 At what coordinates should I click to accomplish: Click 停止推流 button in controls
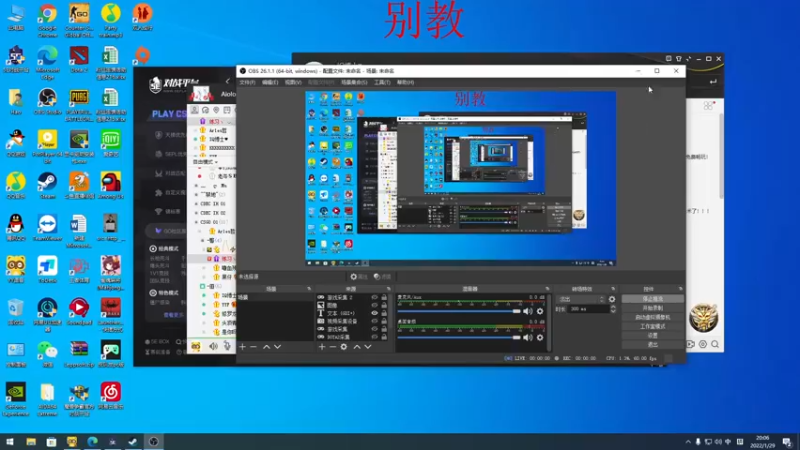pyautogui.click(x=653, y=299)
